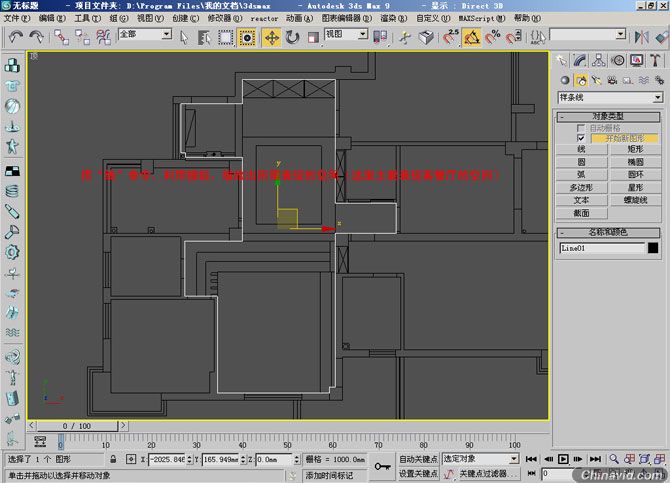Step time slider forward with right arrow
The image size is (670, 483).
(123, 425)
